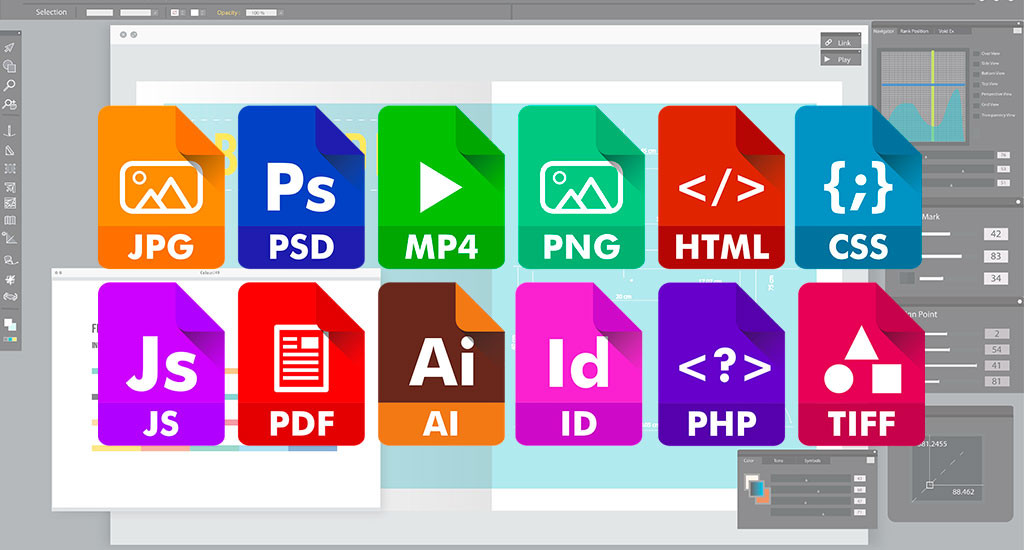1024x550 pixels.
Task: Click the first blank input field in the top bar
Action: [x=99, y=12]
